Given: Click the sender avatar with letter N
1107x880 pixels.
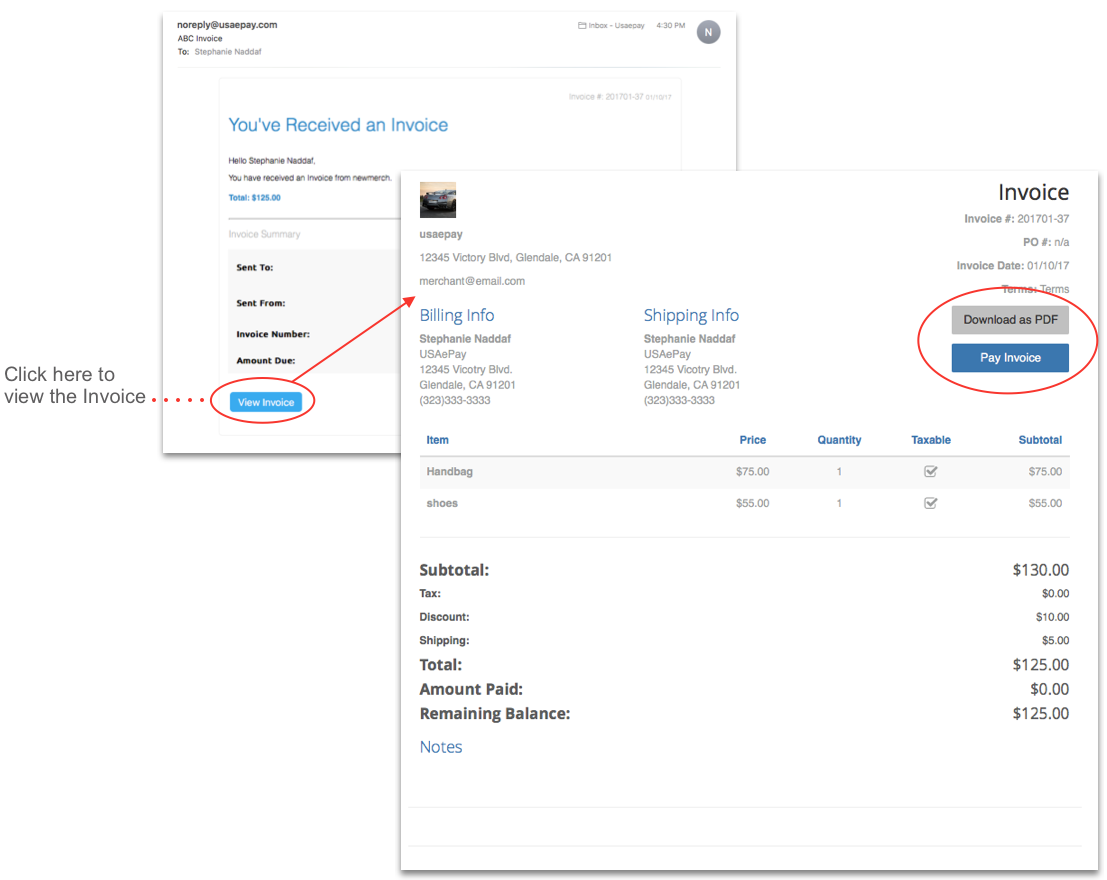Looking at the screenshot, I should point(708,32).
